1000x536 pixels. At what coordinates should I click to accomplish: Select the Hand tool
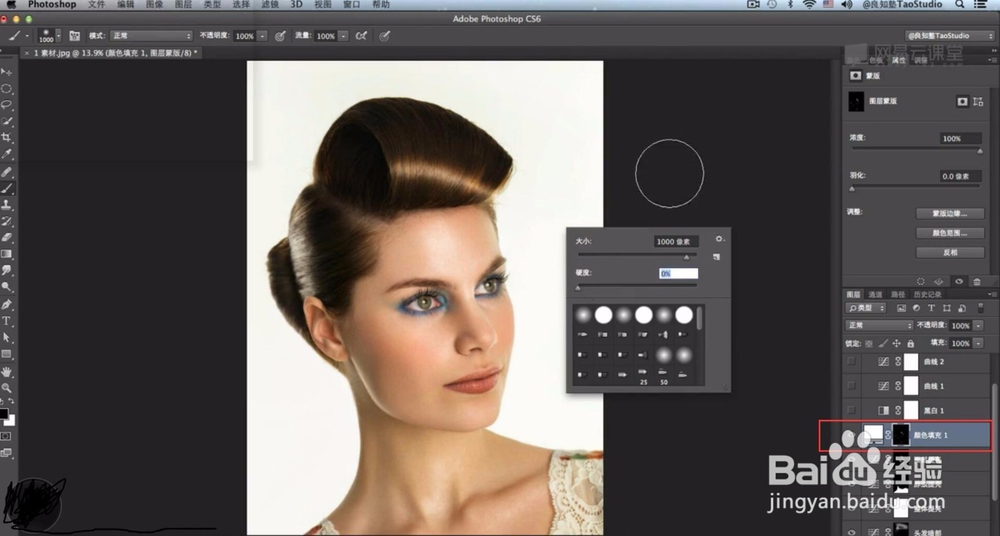pos(7,371)
